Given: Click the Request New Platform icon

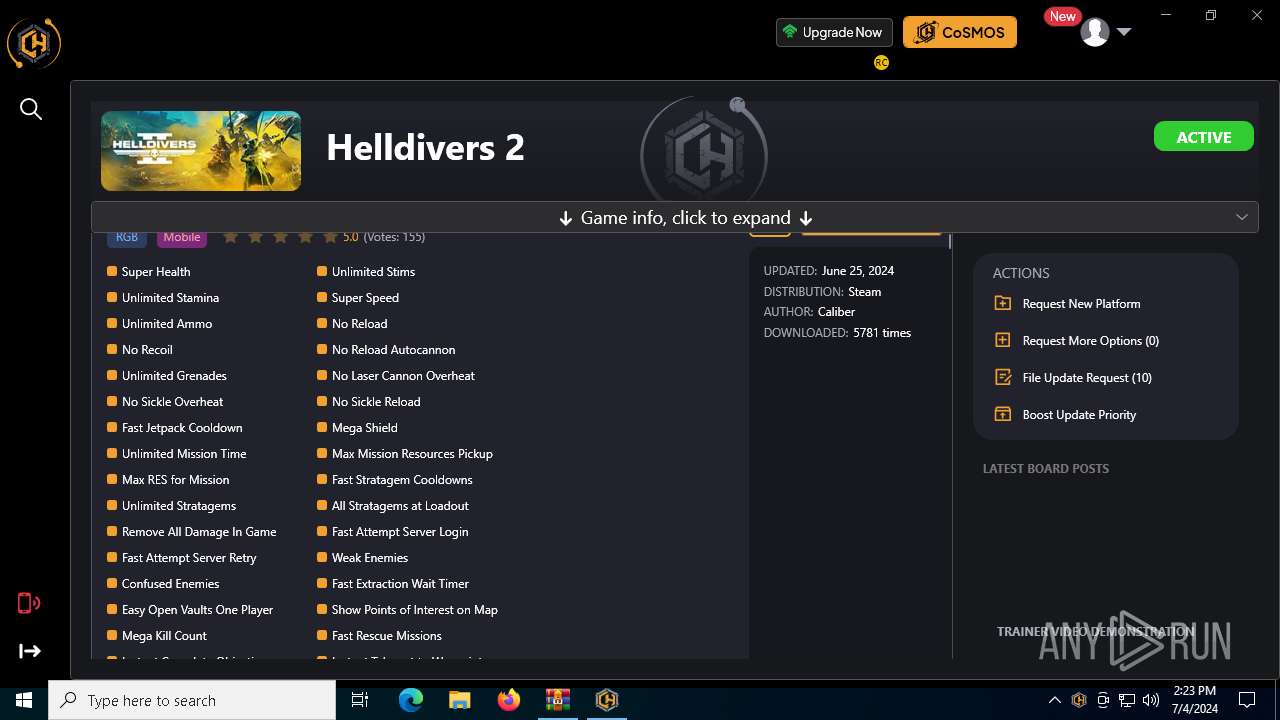Looking at the screenshot, I should coord(1003,303).
